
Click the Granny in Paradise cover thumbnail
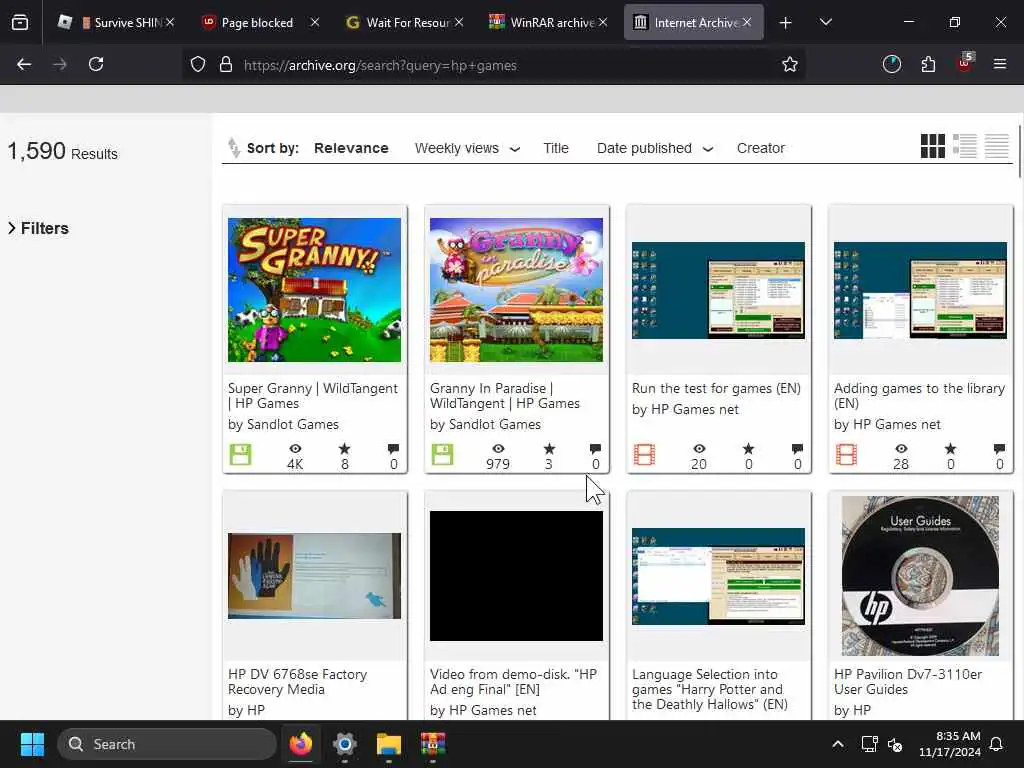(516, 290)
